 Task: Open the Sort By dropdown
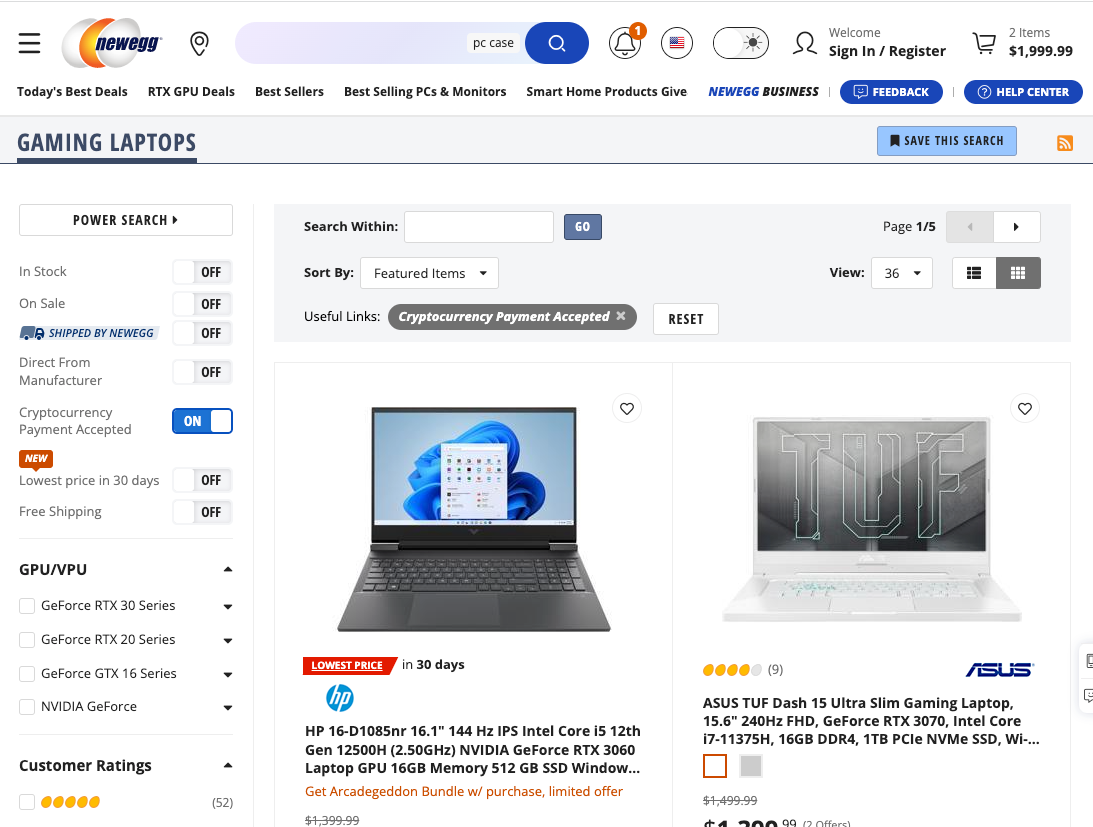point(429,273)
